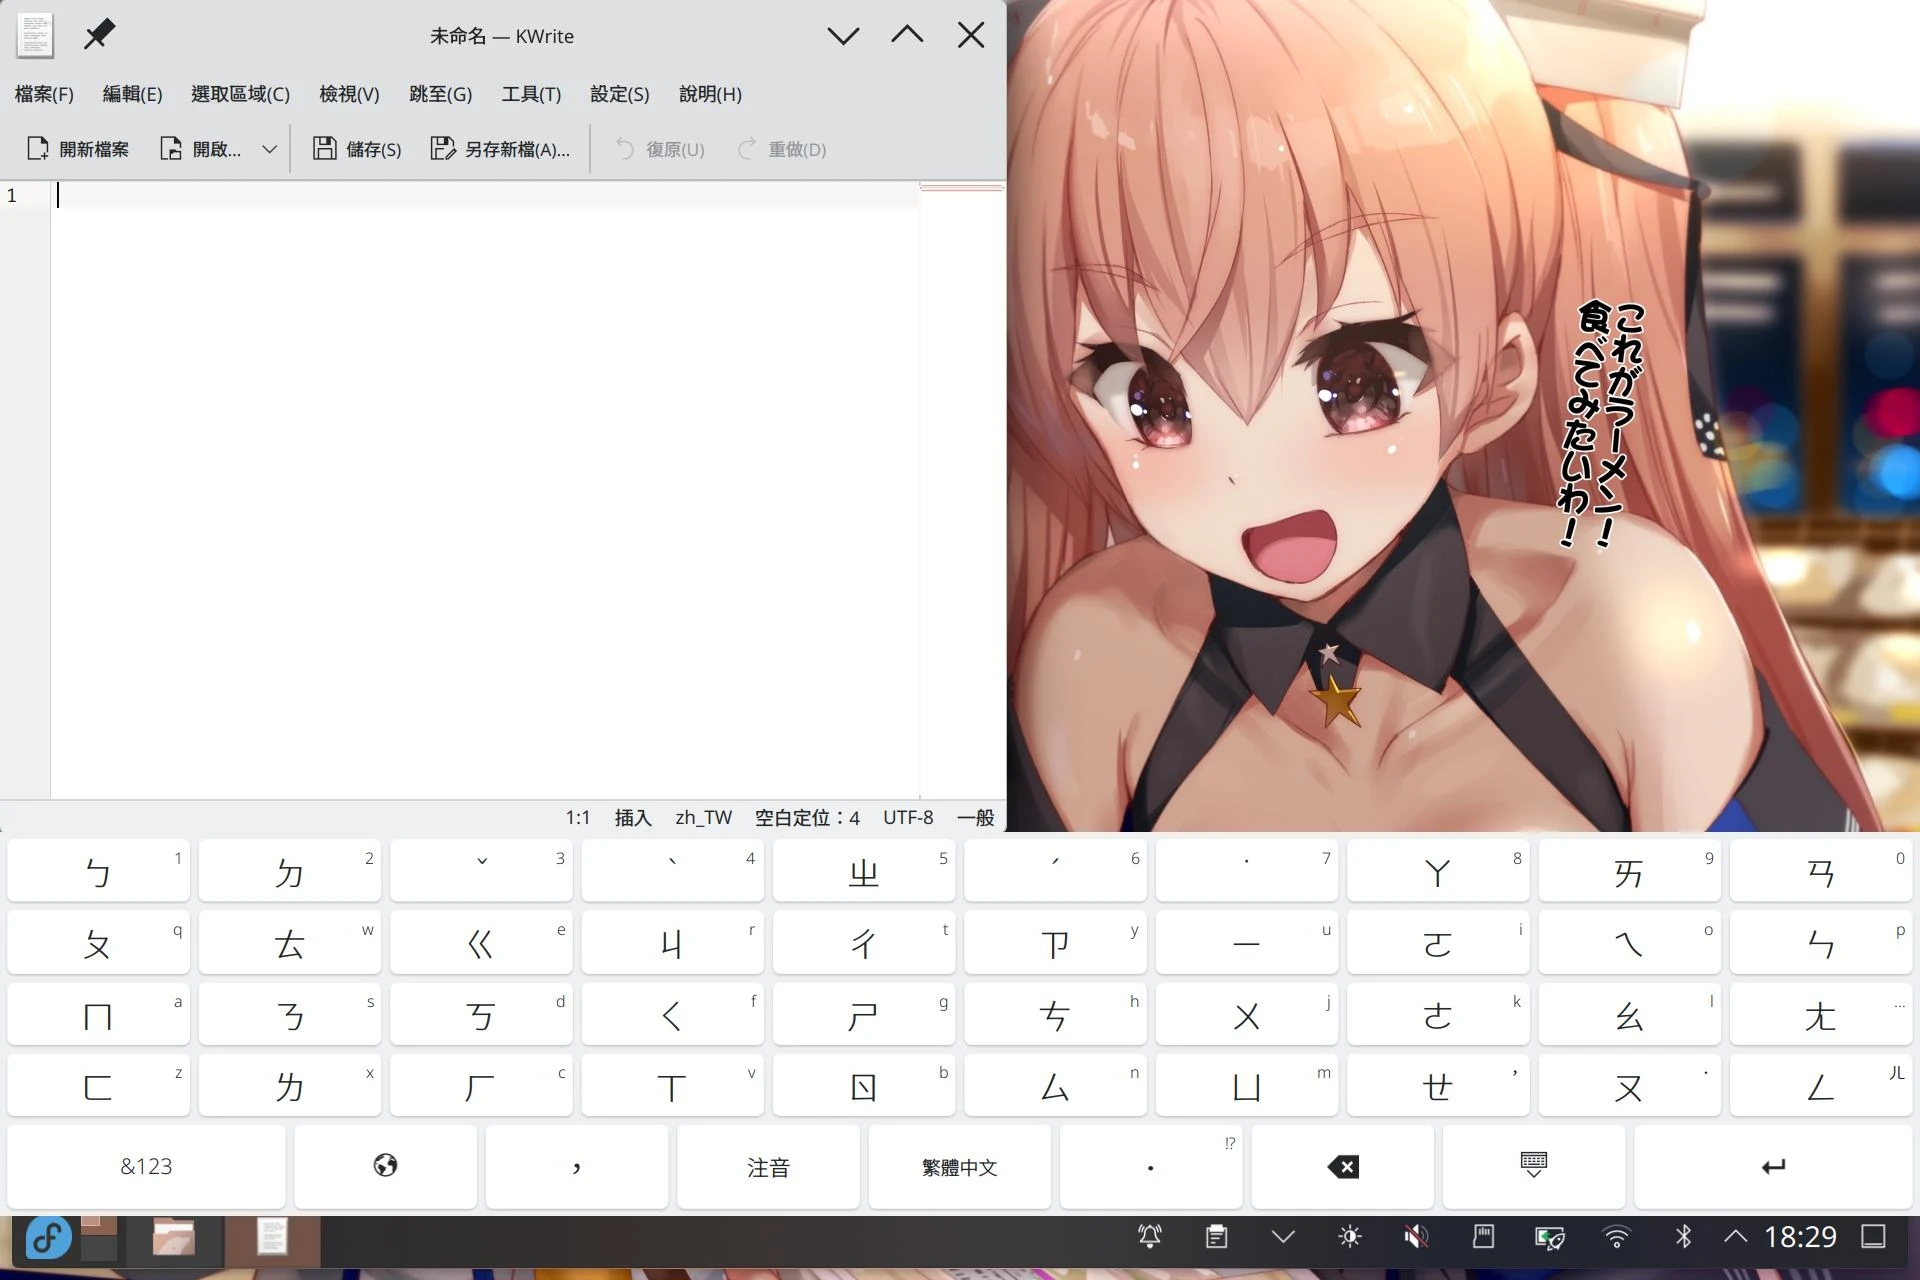
Task: Open the 檔案(F) menu
Action: pyautogui.click(x=44, y=94)
